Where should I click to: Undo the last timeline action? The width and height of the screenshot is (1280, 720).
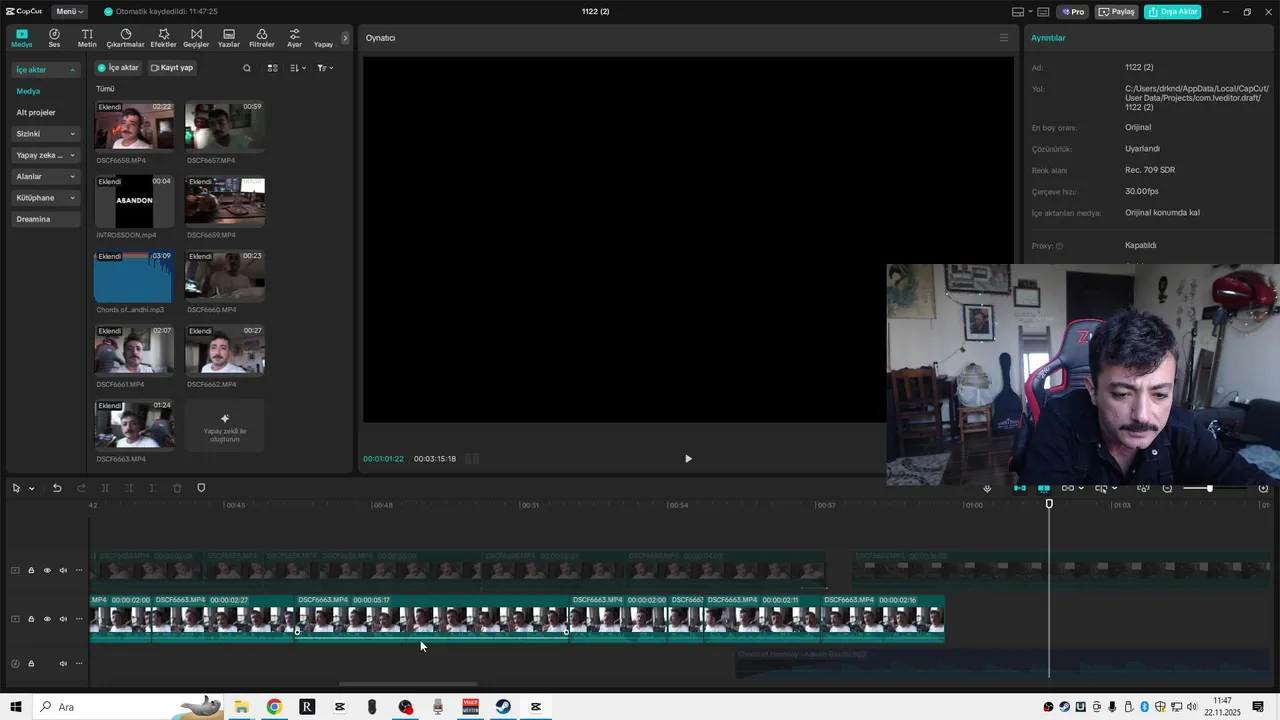coord(57,488)
